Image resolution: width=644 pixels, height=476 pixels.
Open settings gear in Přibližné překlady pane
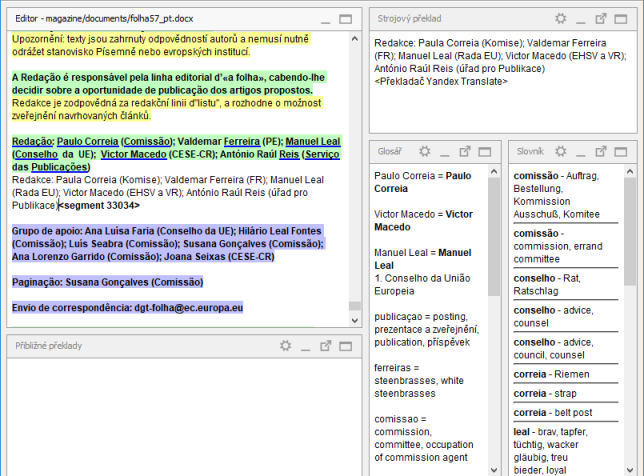285,346
